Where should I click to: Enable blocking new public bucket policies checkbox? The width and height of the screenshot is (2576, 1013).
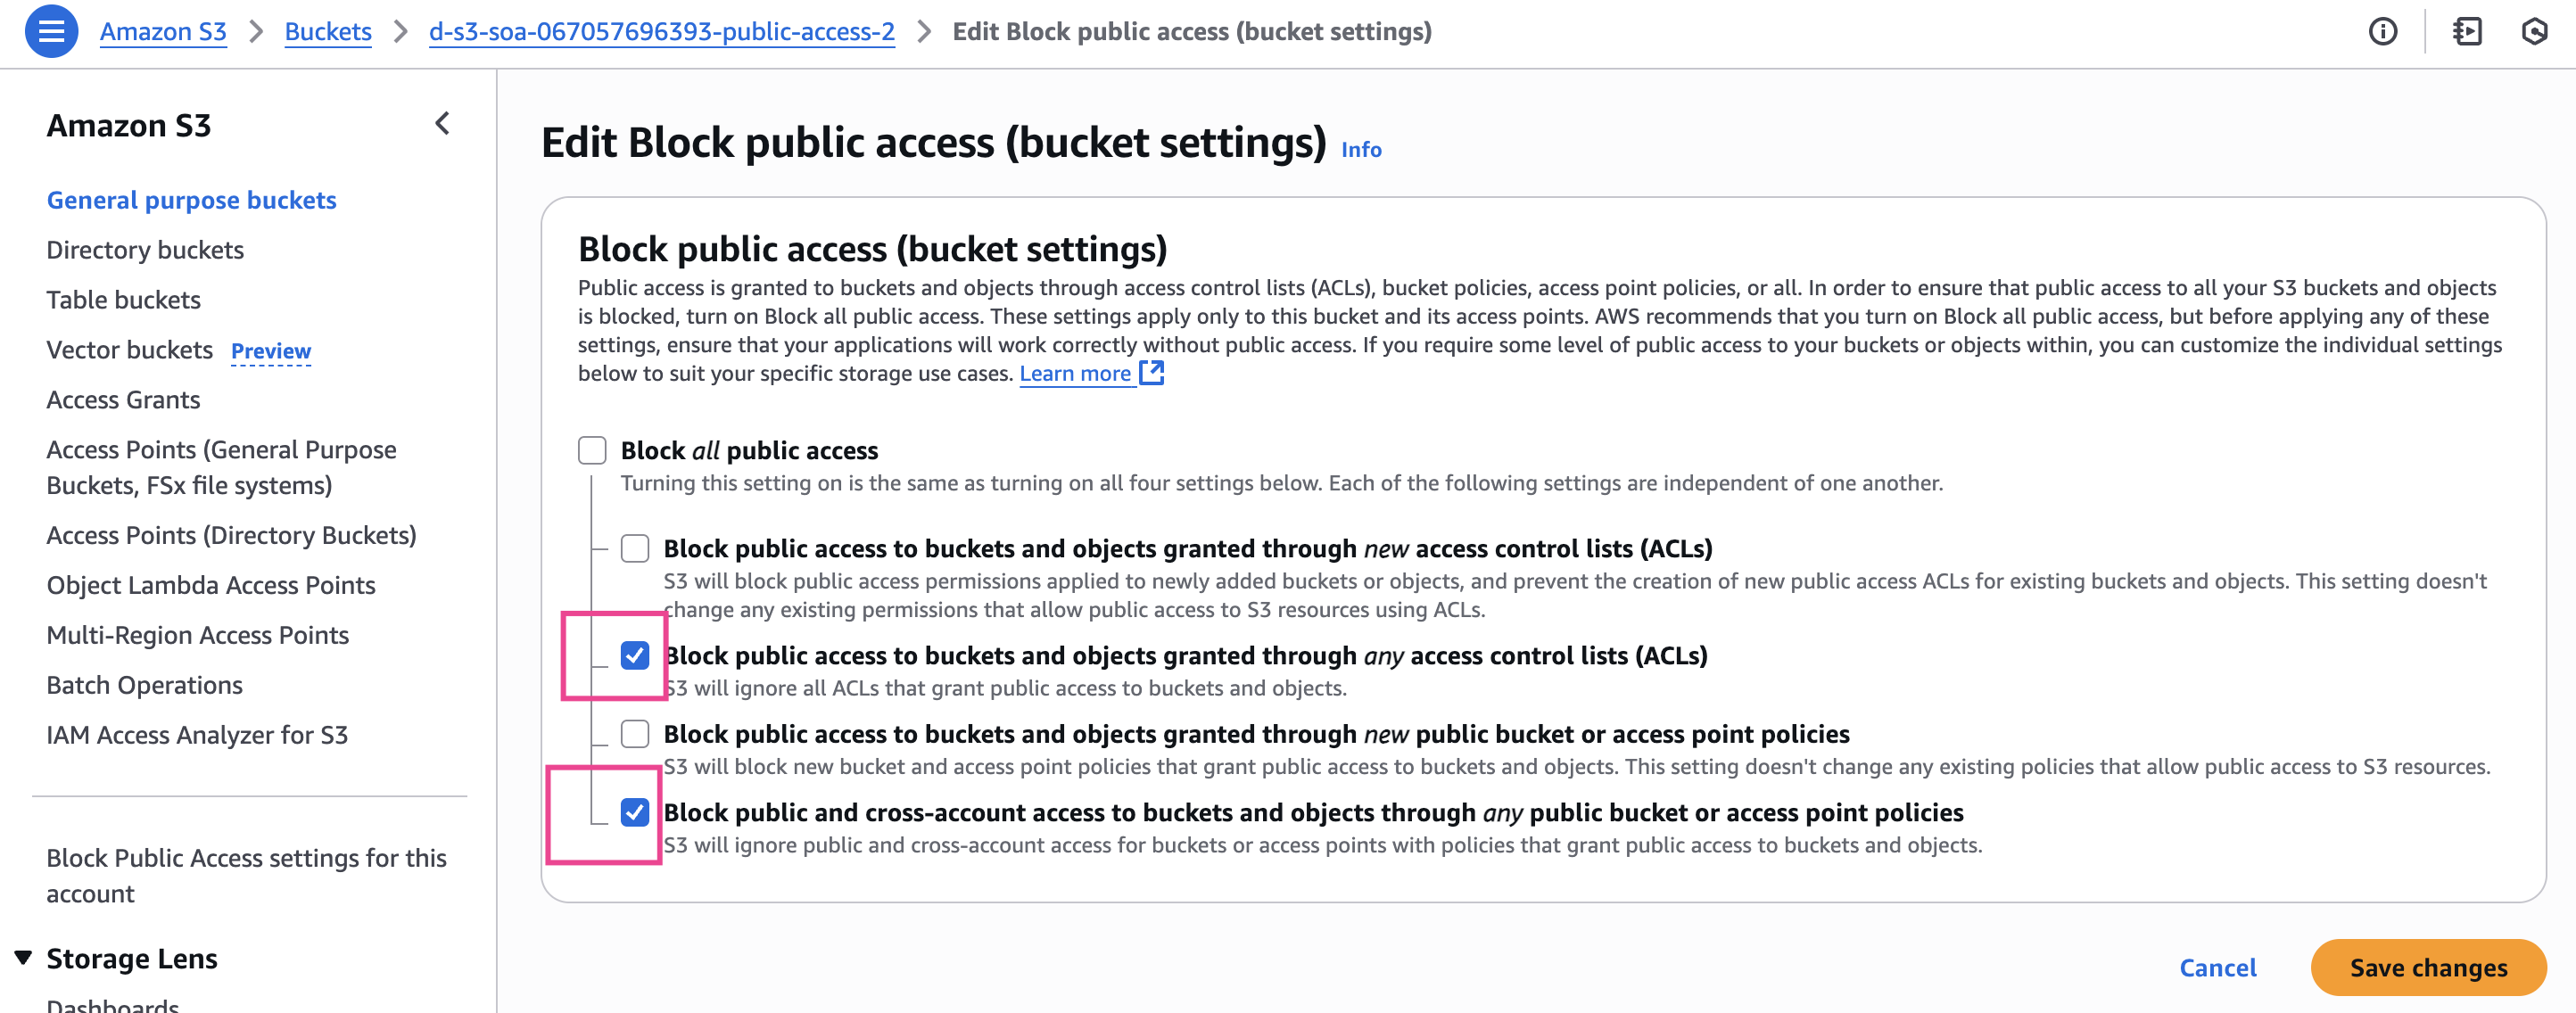(x=635, y=734)
